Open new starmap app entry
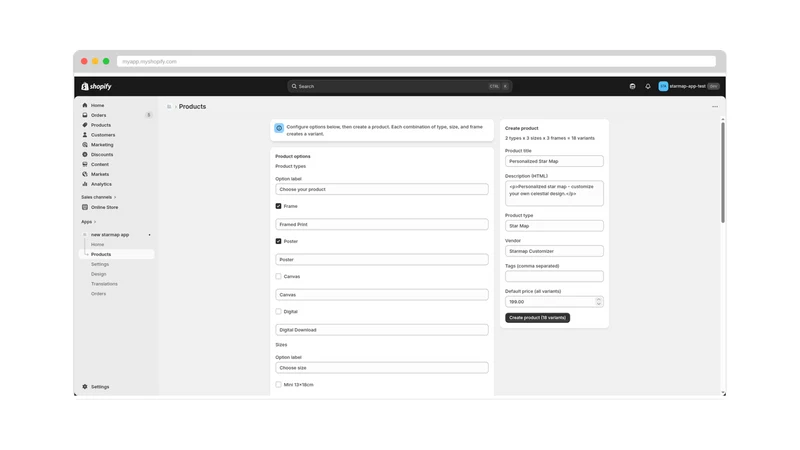 tap(110, 235)
